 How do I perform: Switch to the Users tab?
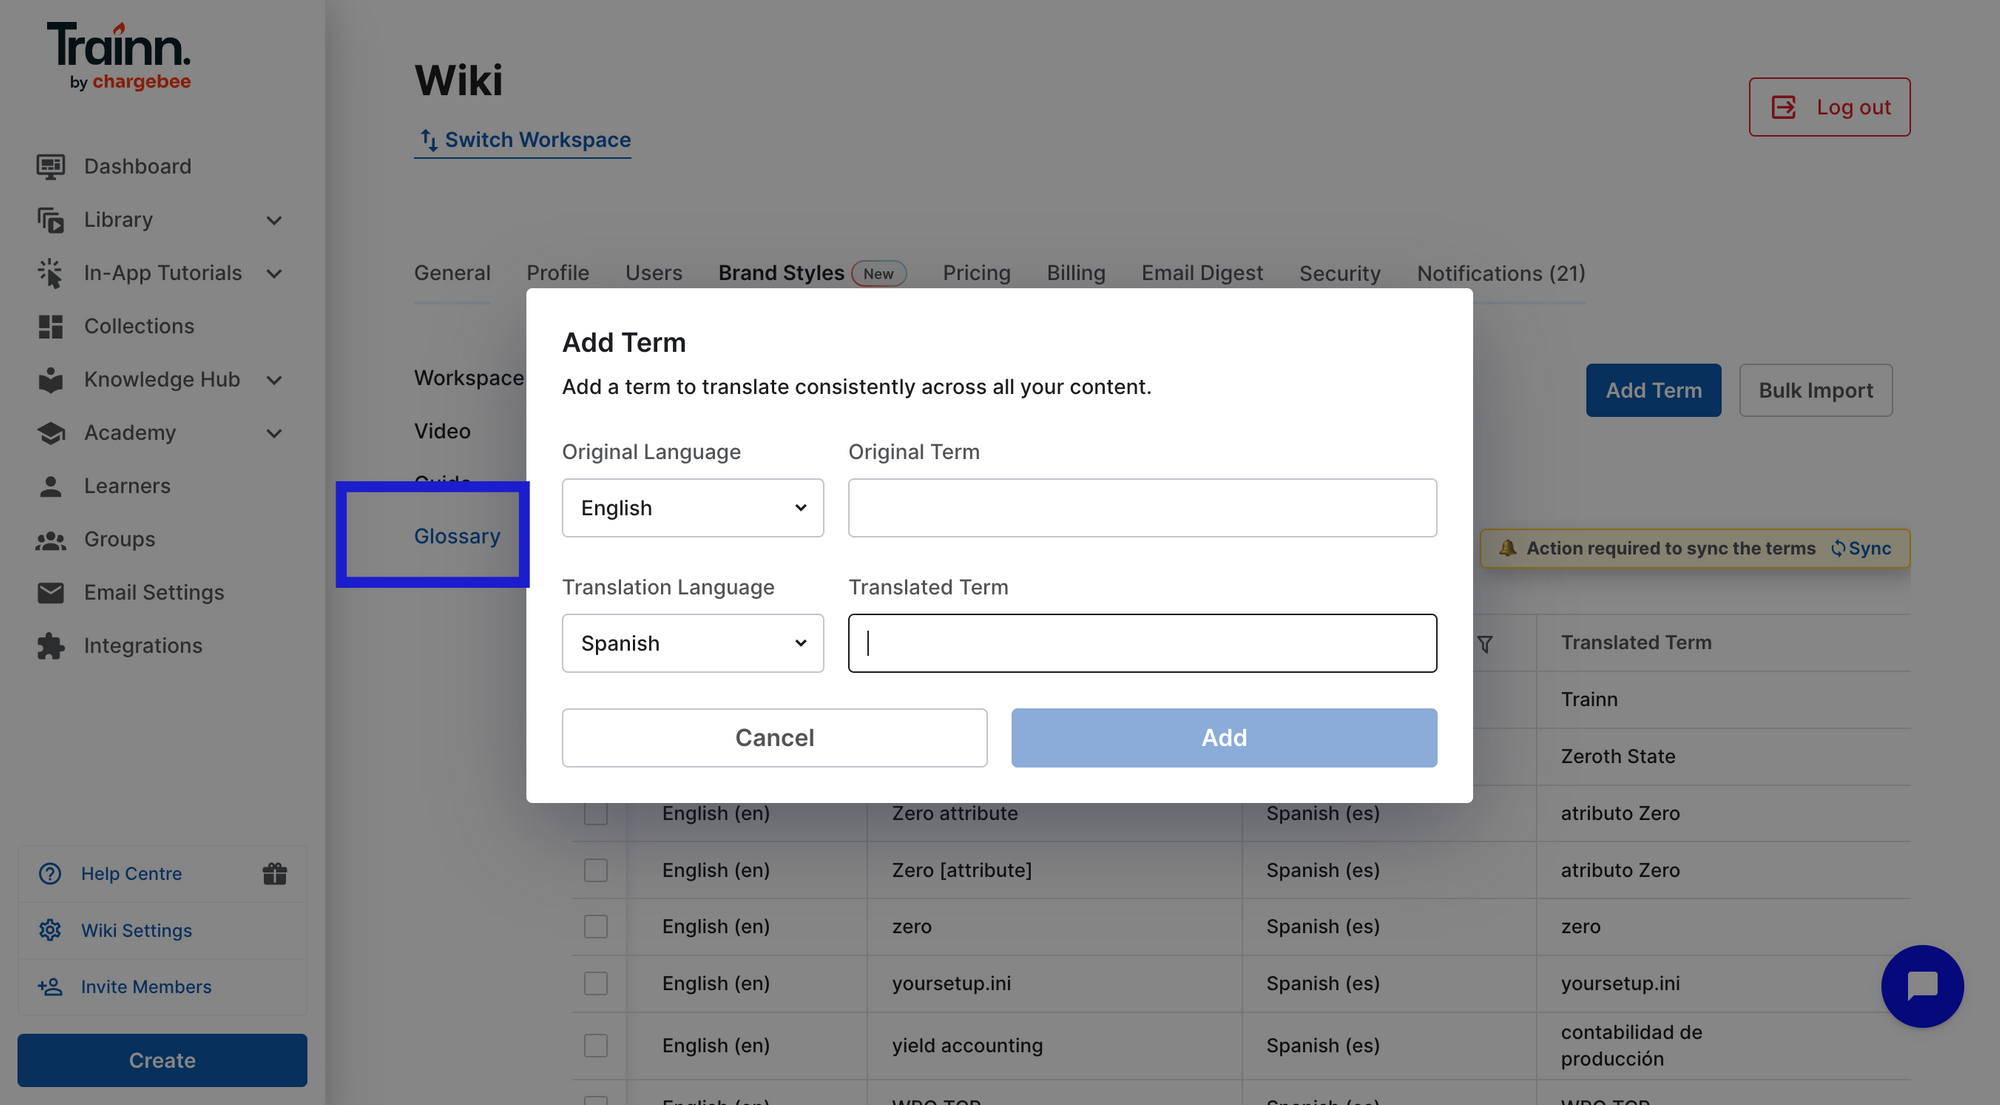654,273
